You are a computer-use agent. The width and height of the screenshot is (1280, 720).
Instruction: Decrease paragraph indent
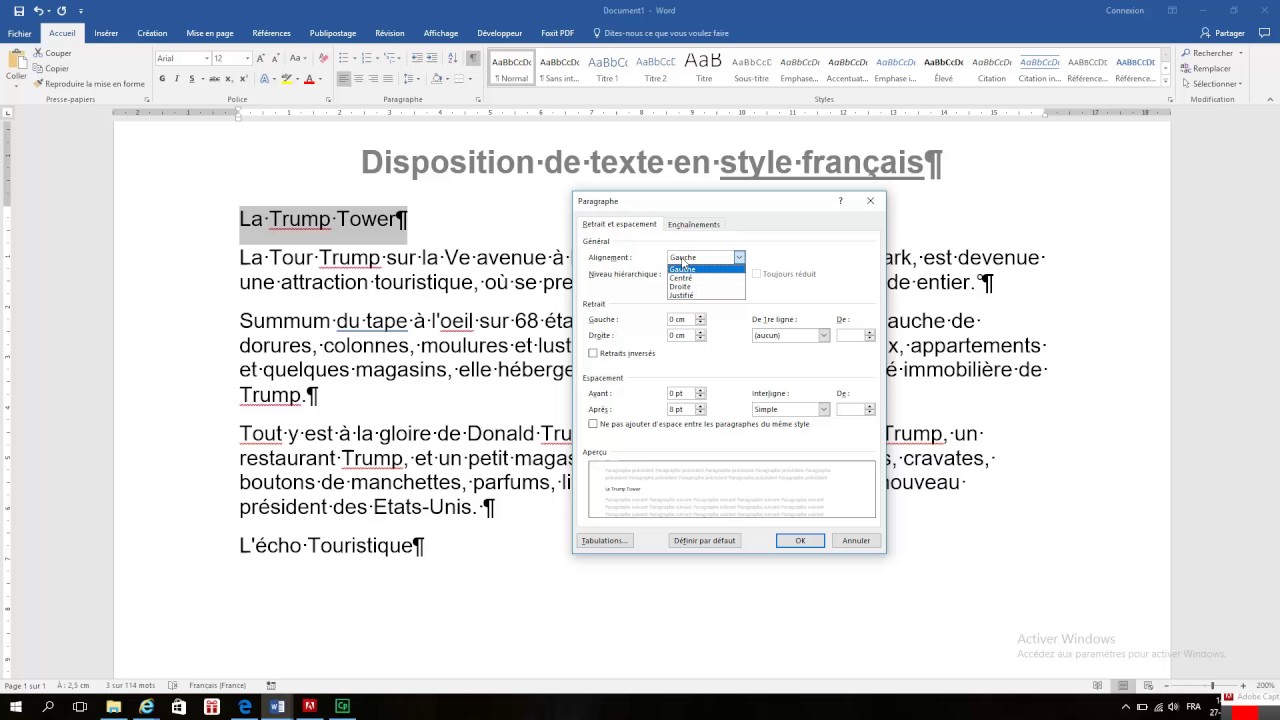point(417,58)
